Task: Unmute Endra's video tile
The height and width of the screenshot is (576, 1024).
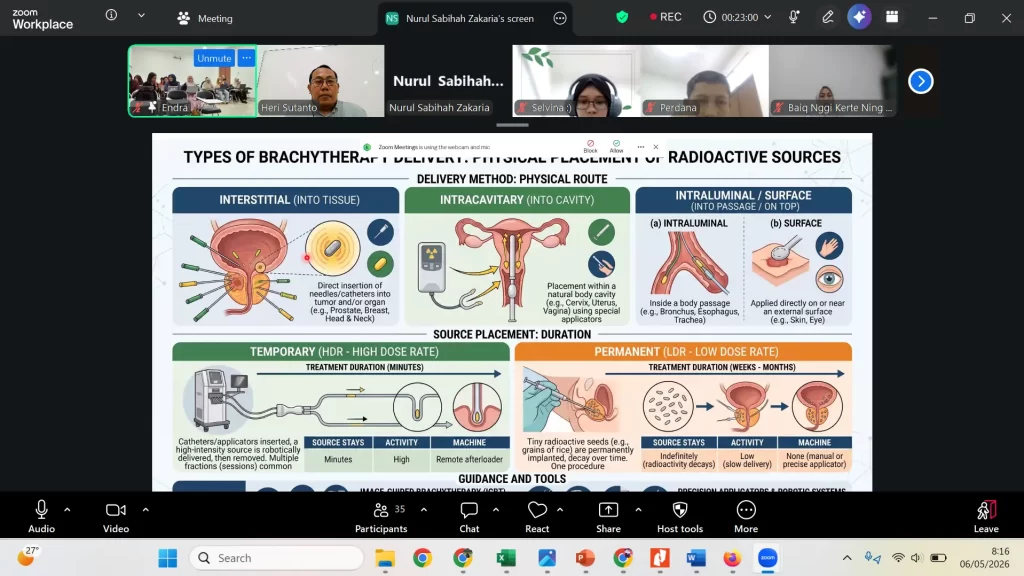Action: (214, 58)
